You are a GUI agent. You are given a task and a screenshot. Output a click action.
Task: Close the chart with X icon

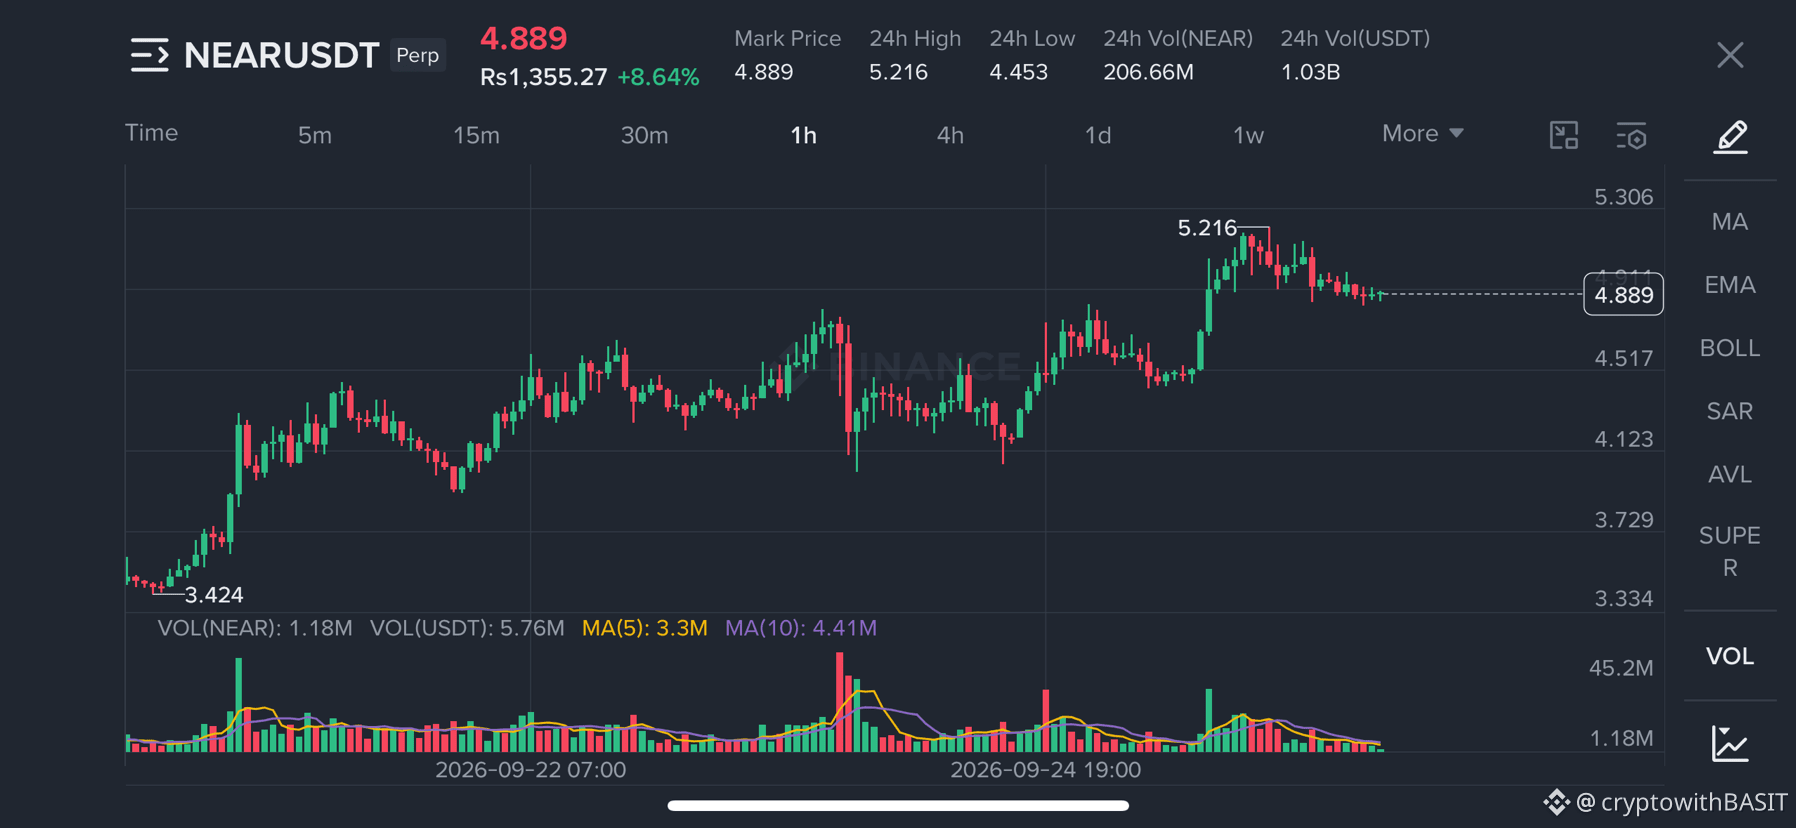(1730, 55)
